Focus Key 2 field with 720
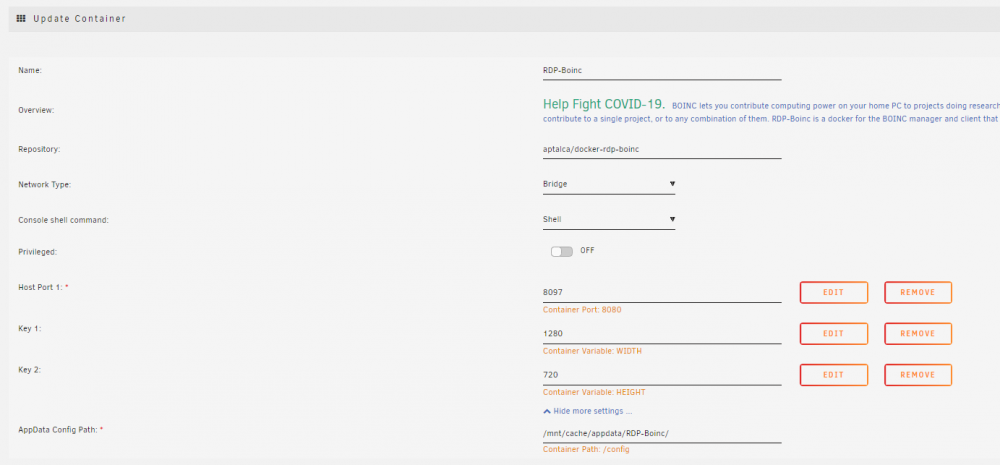Screen dimensions: 1000x465 point(662,375)
